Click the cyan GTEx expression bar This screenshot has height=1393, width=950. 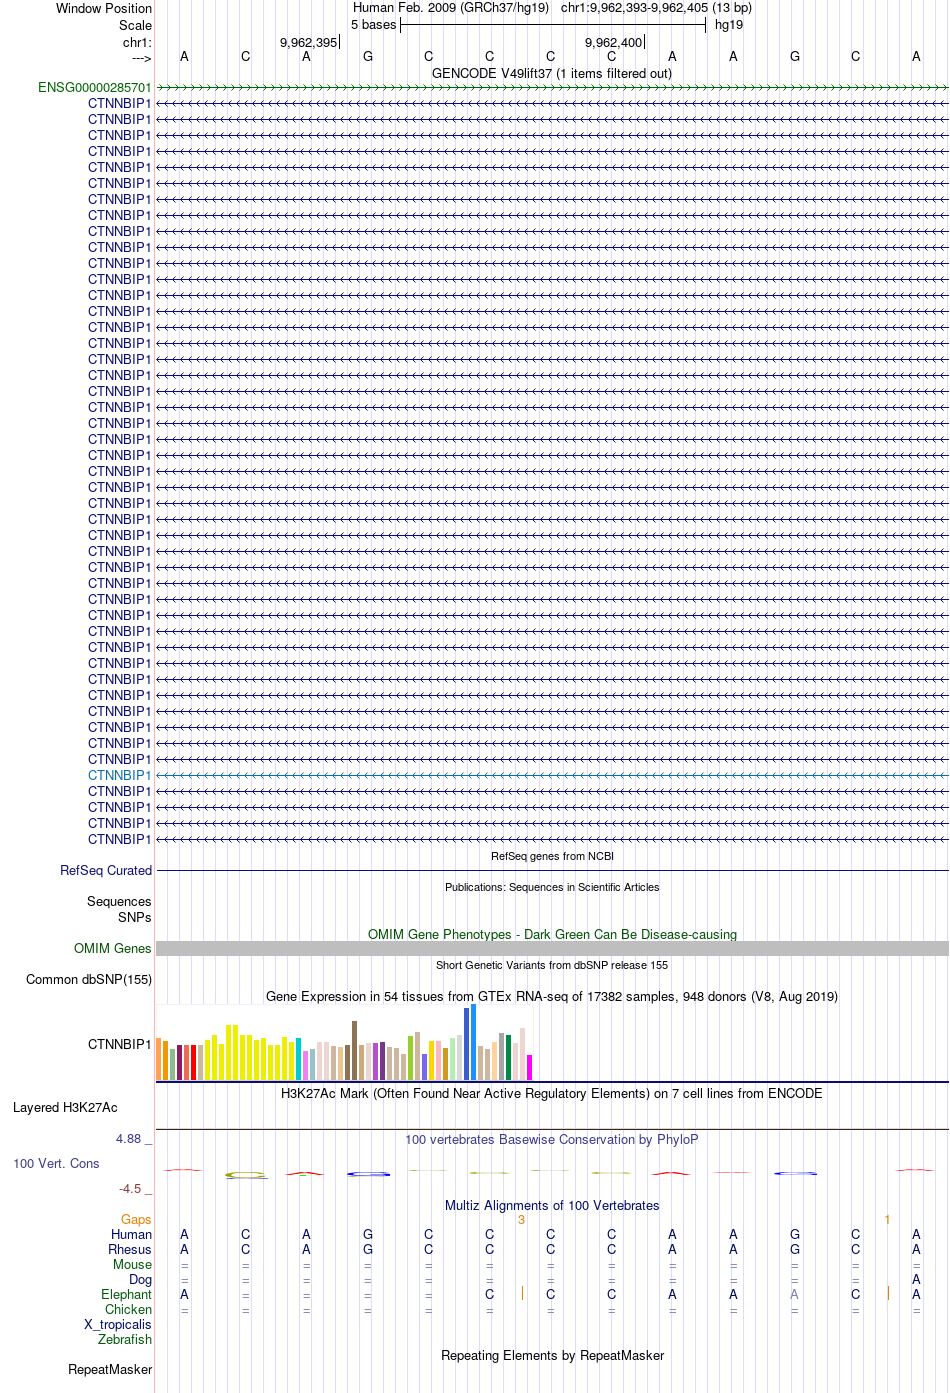click(298, 1059)
